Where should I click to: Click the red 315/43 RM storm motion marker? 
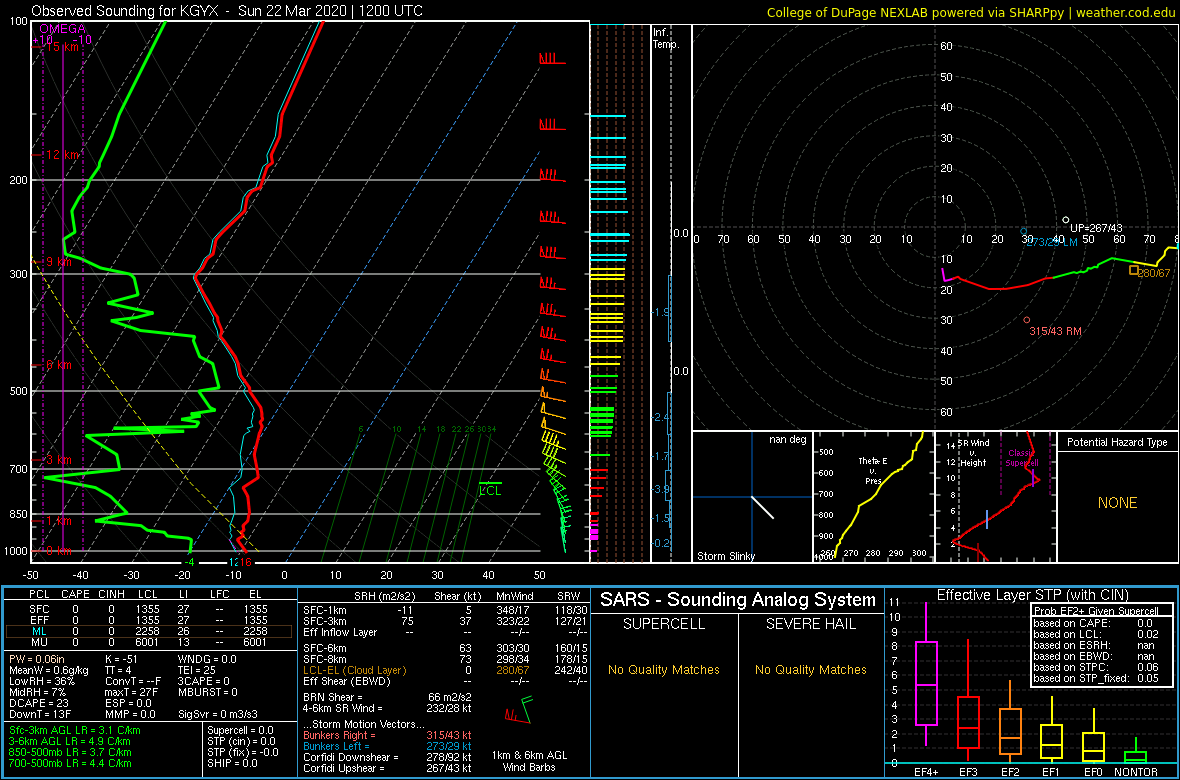tap(1026, 320)
